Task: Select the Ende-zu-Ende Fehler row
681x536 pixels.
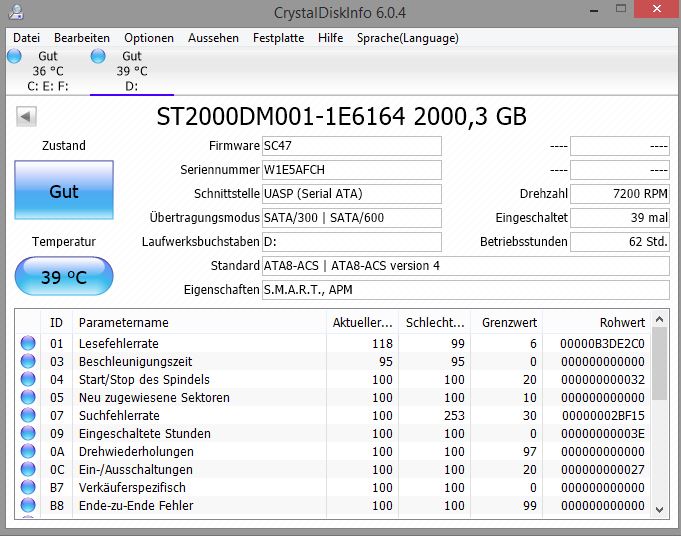Action: [x=333, y=505]
